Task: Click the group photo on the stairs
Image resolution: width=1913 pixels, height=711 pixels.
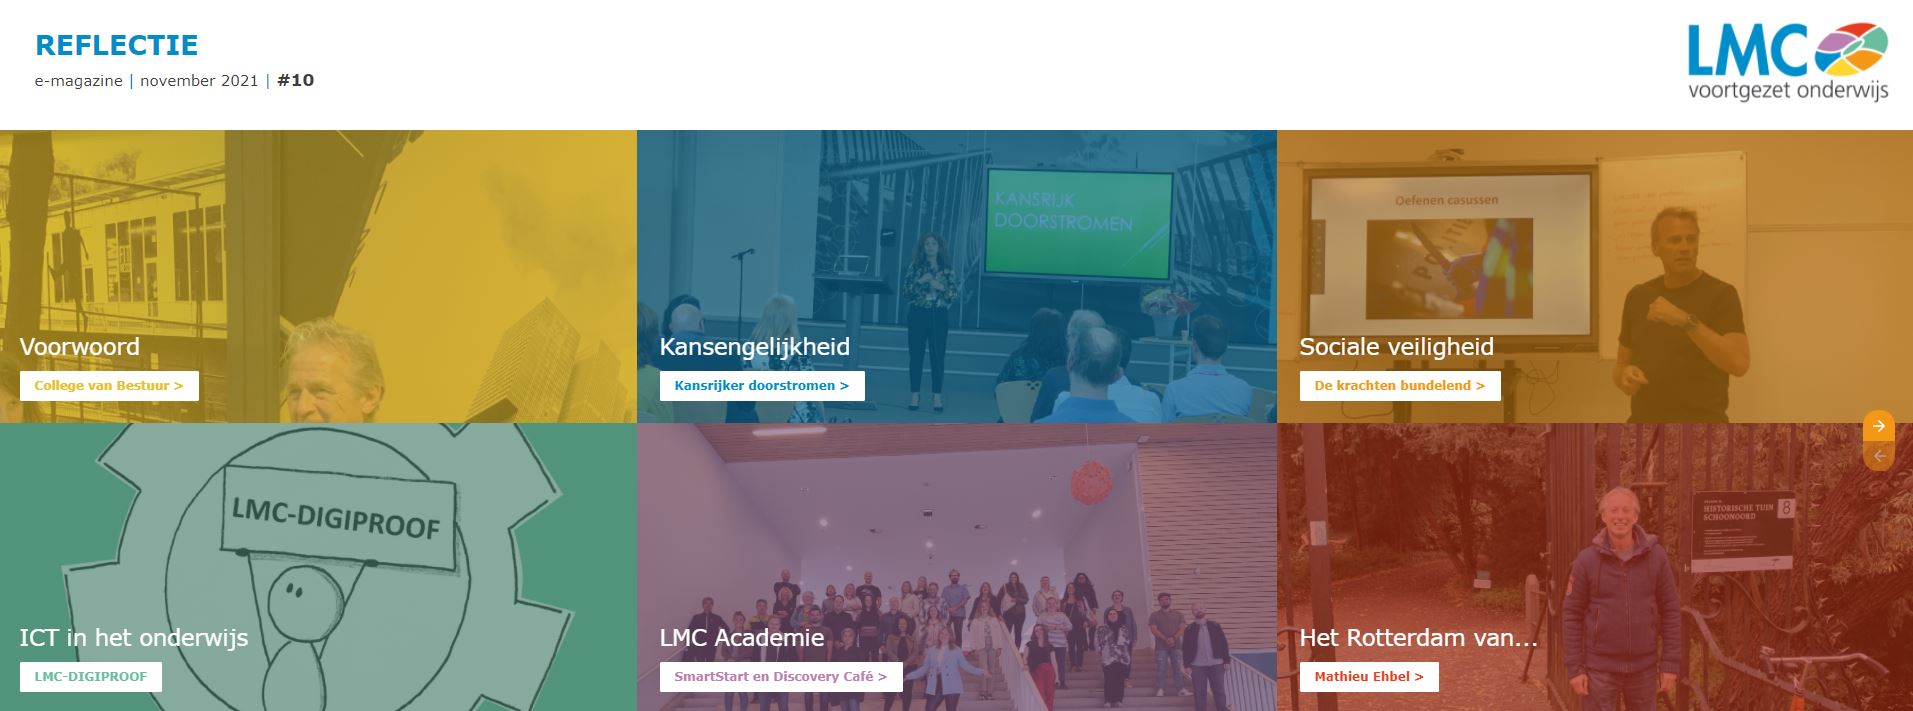Action: [956, 567]
